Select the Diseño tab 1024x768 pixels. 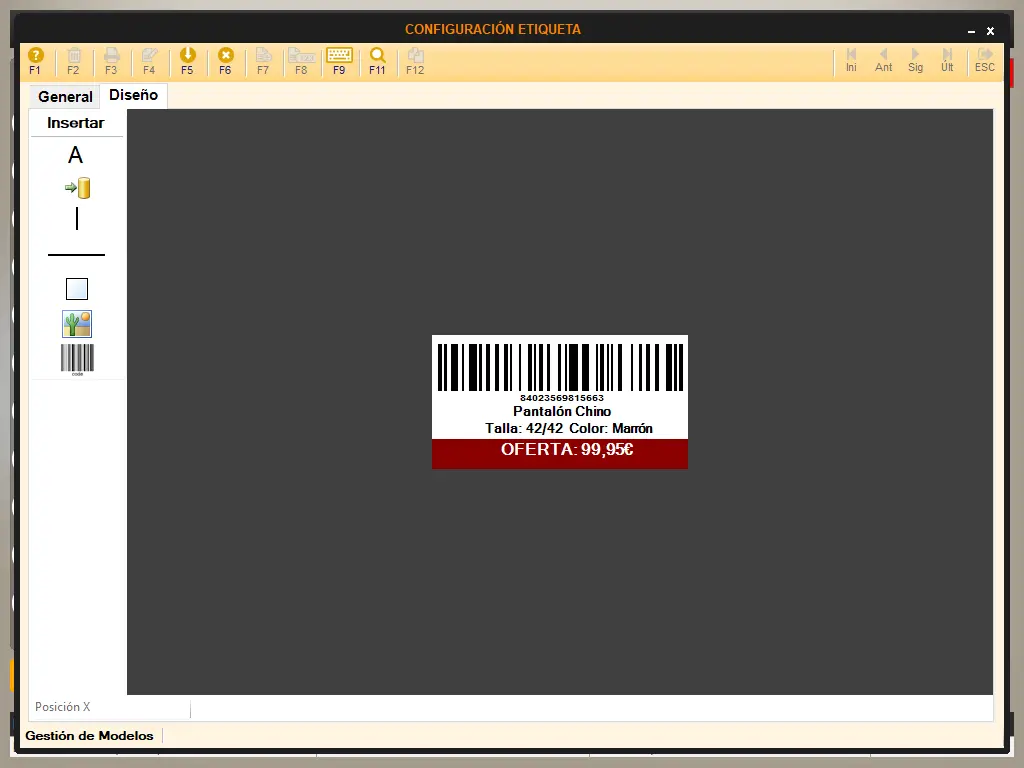coord(133,95)
